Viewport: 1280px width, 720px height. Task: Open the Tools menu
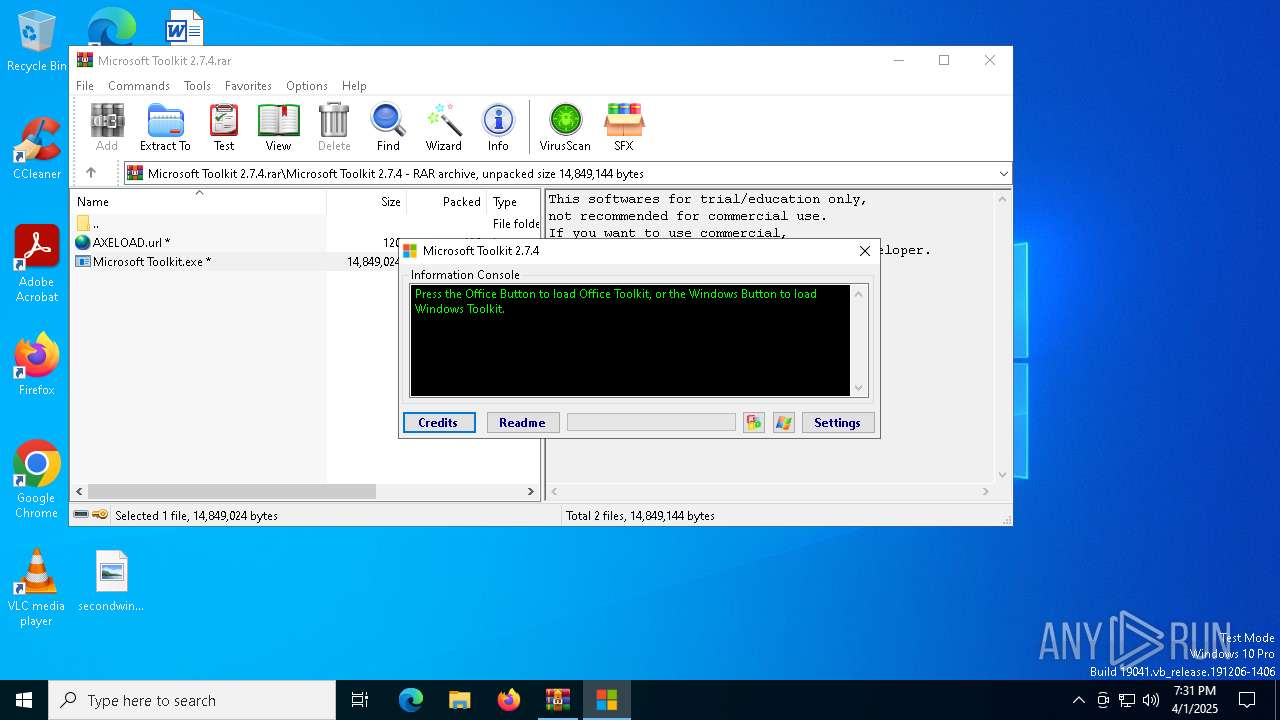click(197, 86)
